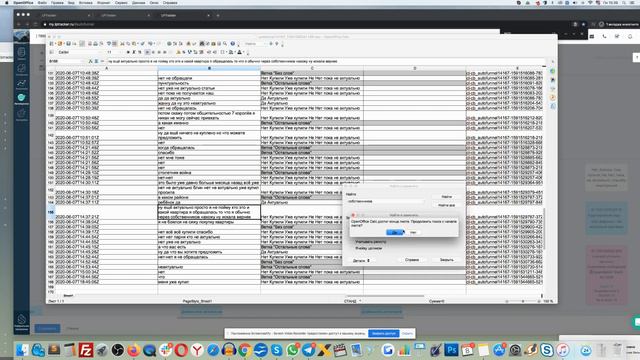The height and width of the screenshot is (360, 640).
Task: Click the 'Найти' button in Find & Replace
Action: coord(447,197)
